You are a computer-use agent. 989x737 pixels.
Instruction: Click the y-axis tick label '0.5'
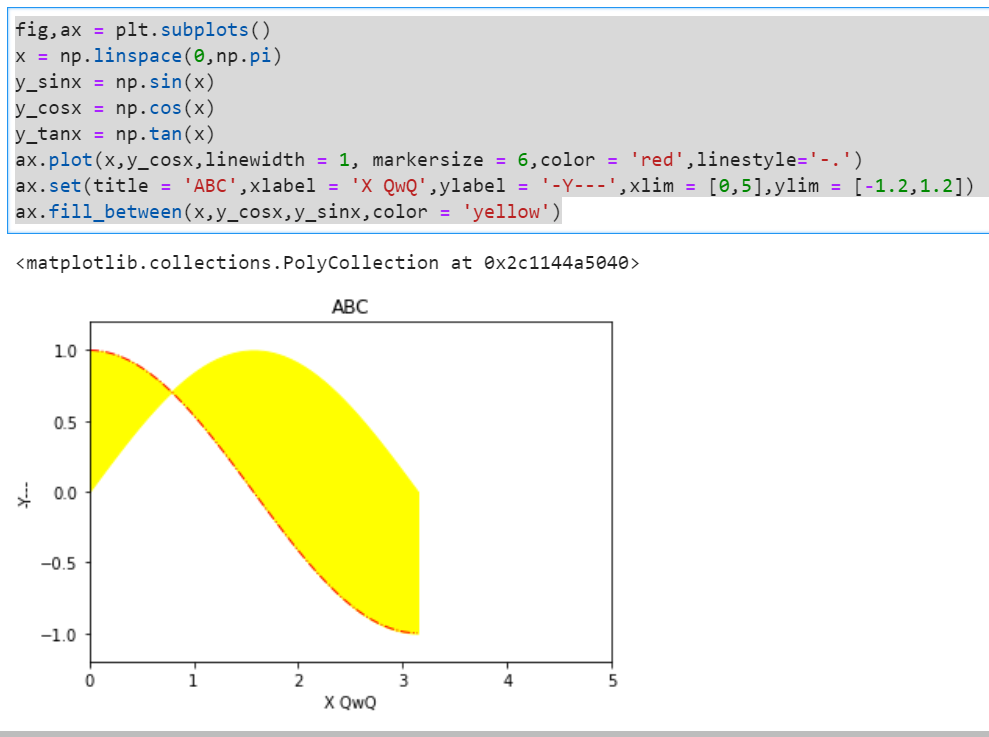coord(66,422)
